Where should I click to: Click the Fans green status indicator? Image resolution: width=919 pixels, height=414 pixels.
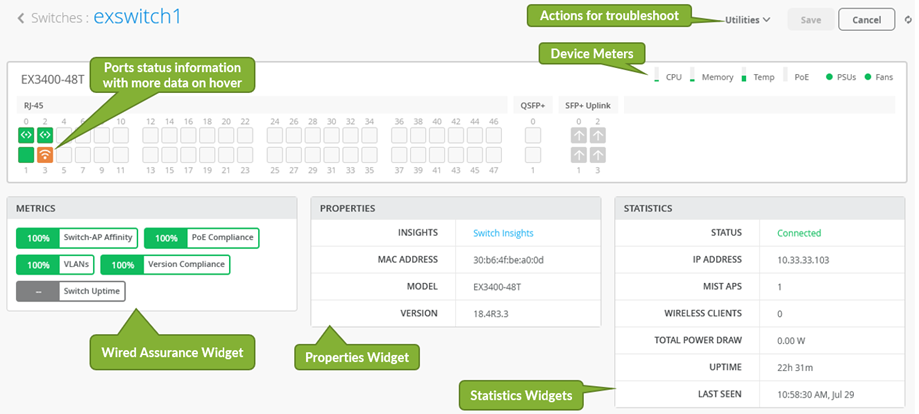point(867,76)
